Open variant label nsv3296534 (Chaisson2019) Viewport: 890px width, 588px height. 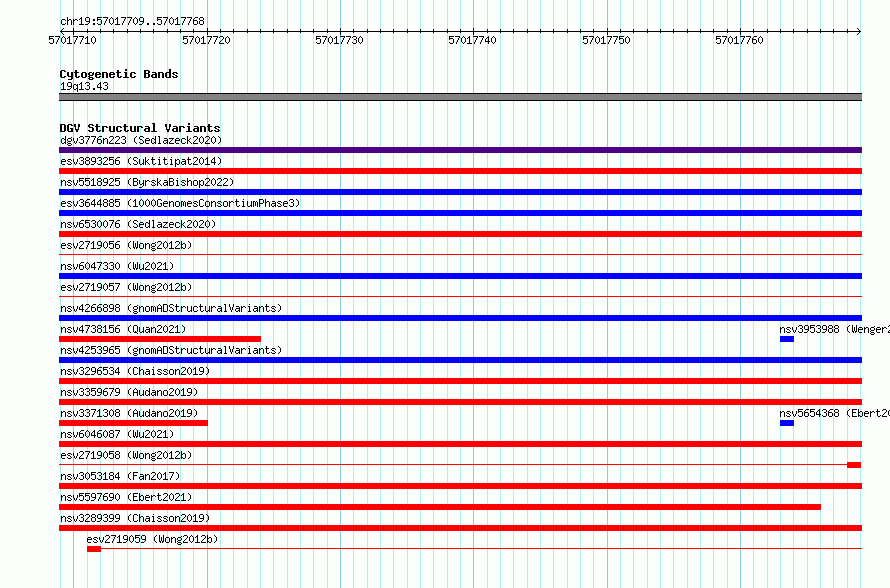[x=135, y=371]
